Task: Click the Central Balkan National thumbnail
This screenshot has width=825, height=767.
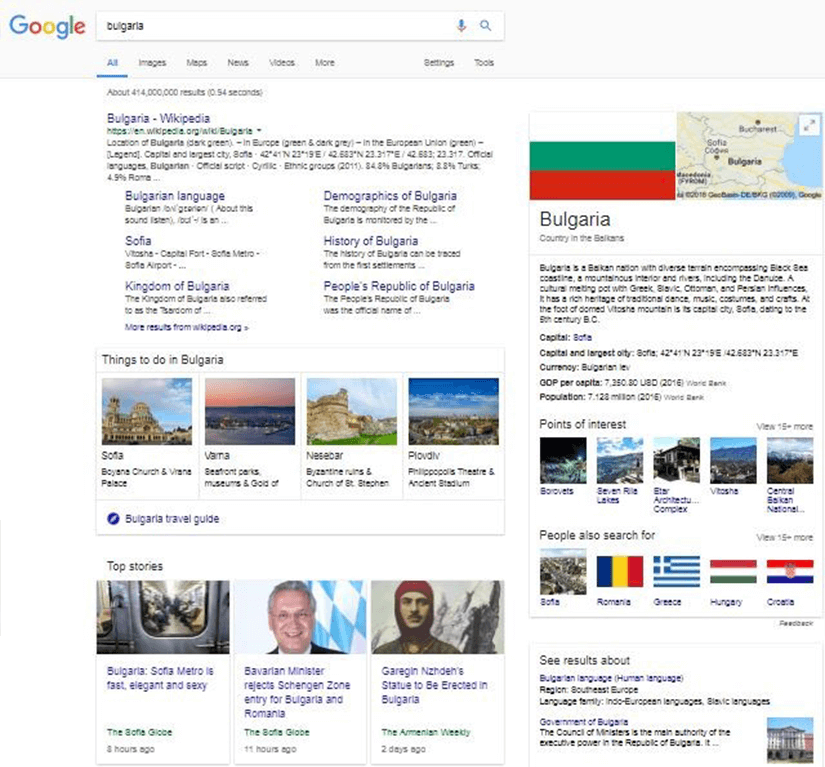Action: pyautogui.click(x=790, y=460)
